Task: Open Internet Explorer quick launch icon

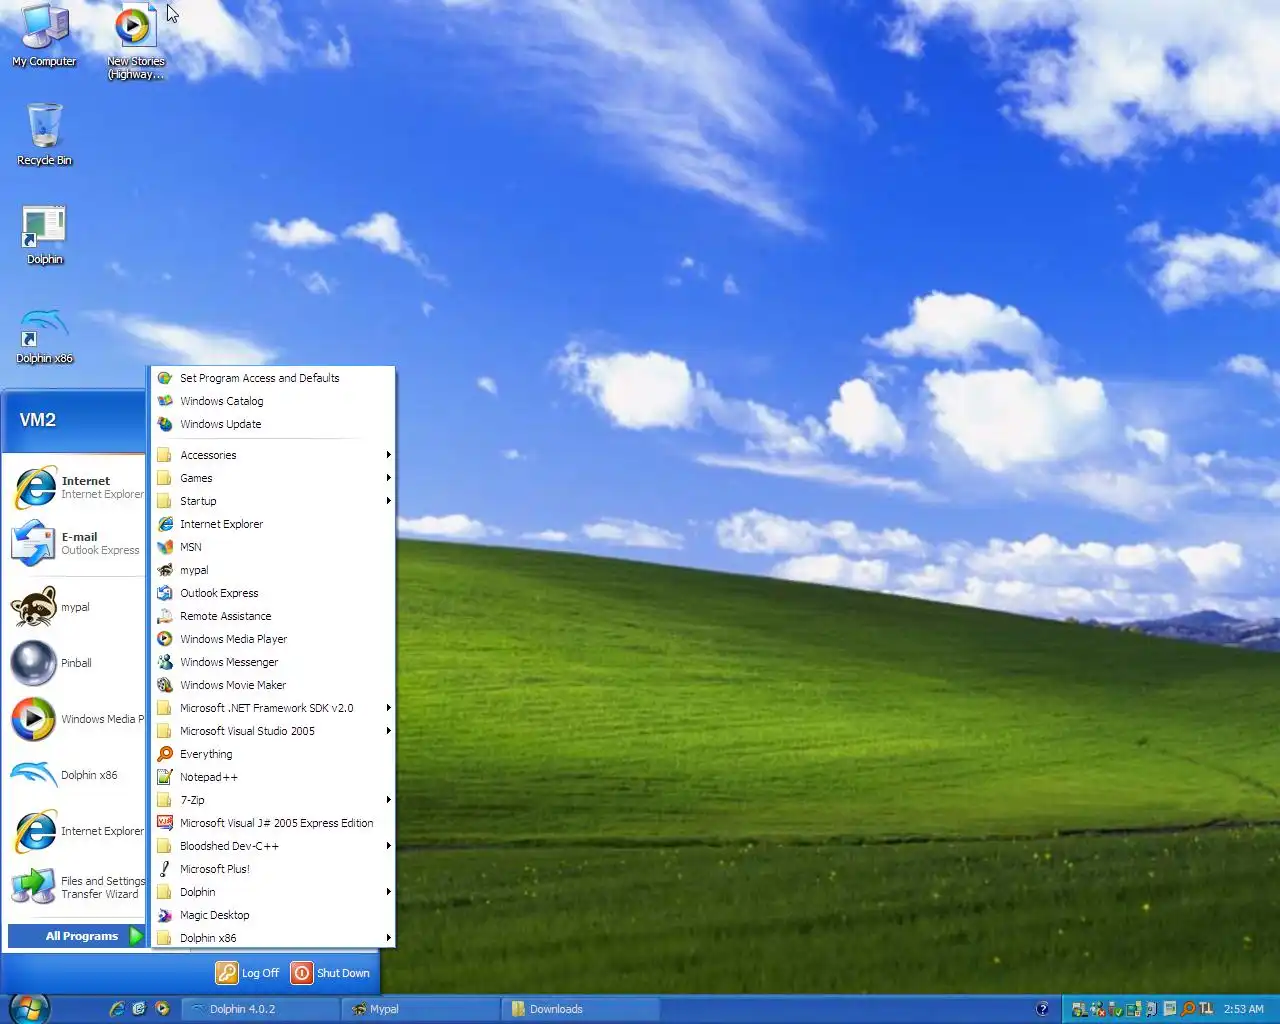Action: coord(117,1009)
